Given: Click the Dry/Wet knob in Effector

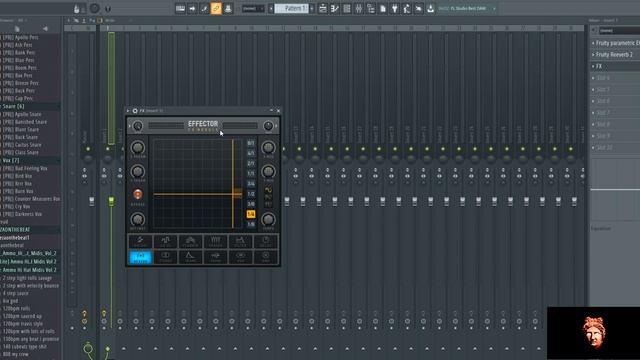Looking at the screenshot, I should click(138, 220).
